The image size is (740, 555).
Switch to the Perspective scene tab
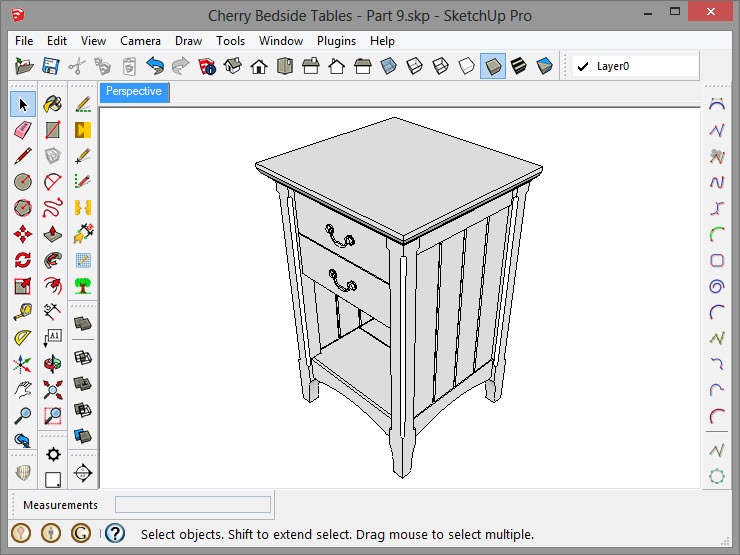coord(134,92)
